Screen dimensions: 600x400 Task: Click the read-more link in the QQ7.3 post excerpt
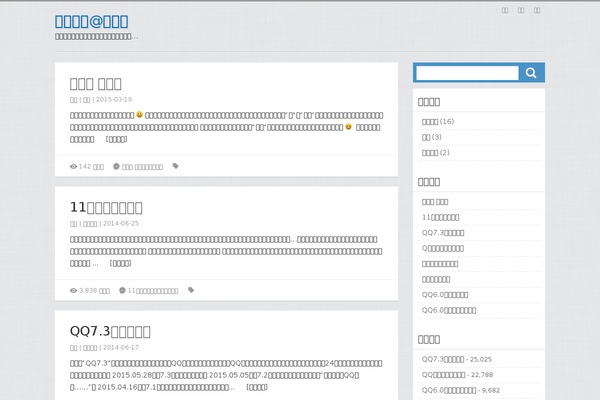coord(257,387)
